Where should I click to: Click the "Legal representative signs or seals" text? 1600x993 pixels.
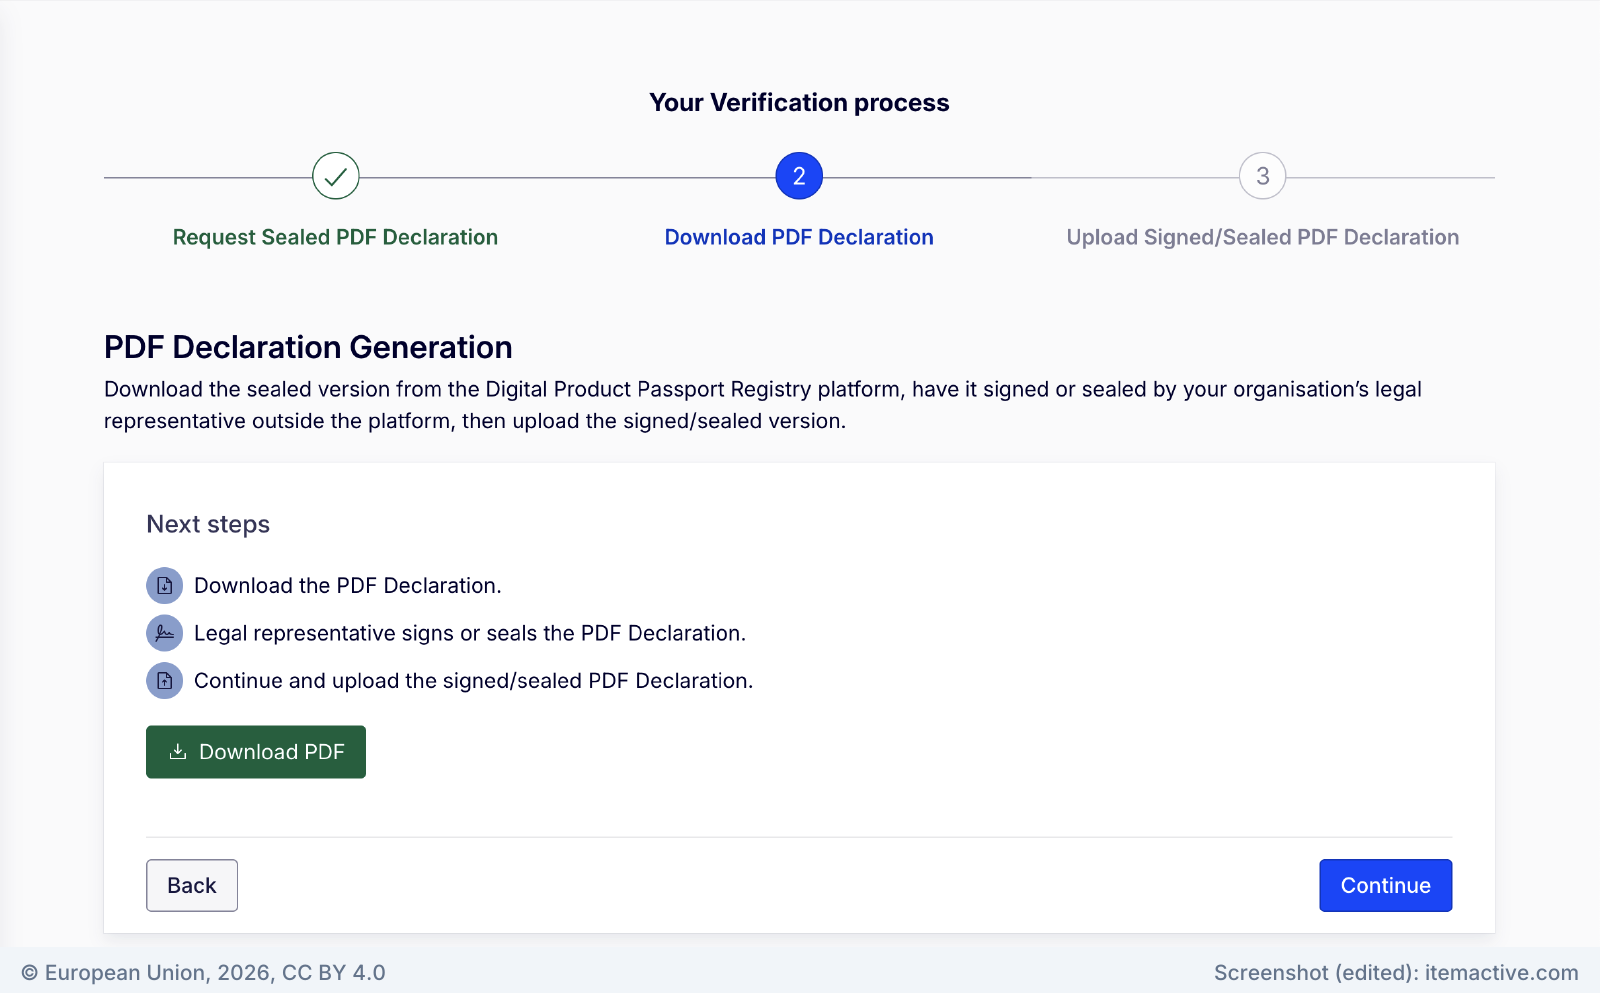365,633
